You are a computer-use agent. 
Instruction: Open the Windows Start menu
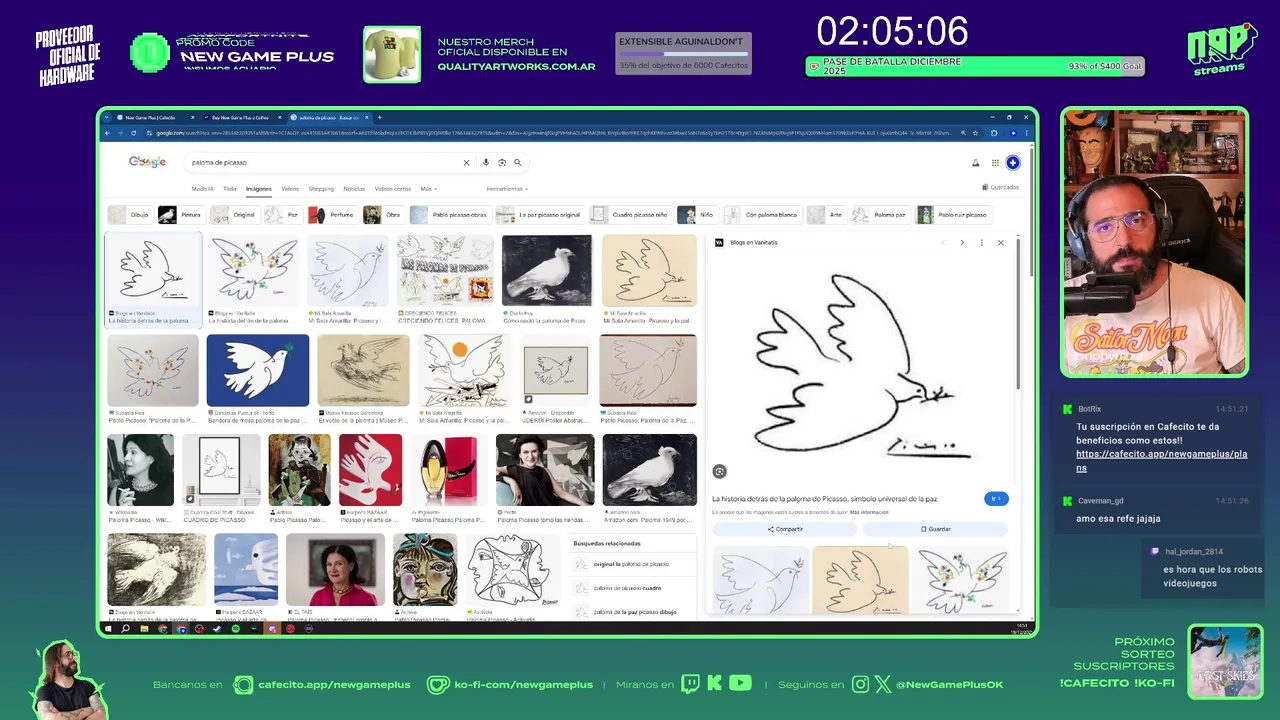coord(109,629)
